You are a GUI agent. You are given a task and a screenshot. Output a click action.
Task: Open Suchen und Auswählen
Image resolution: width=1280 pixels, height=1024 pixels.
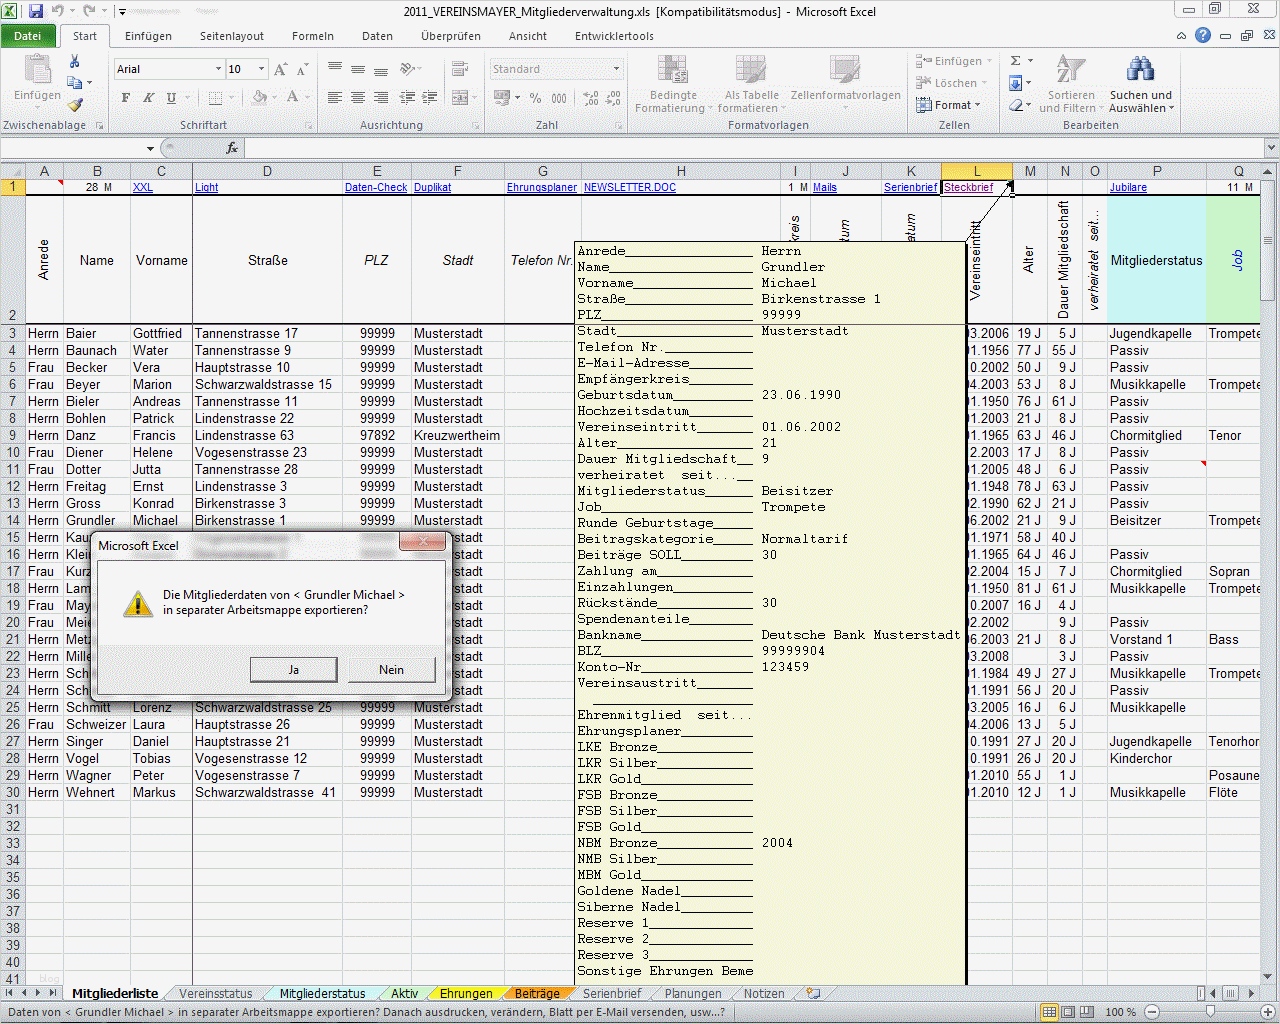click(x=1140, y=85)
